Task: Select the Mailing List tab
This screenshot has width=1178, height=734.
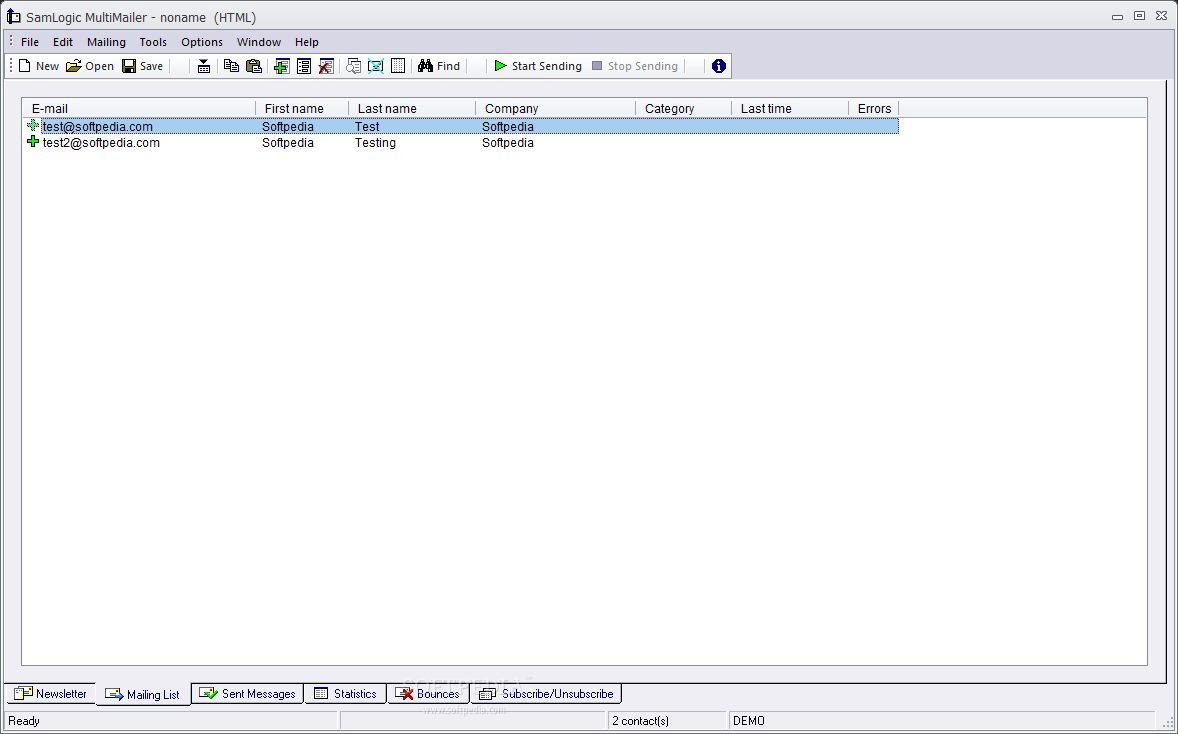Action: [143, 694]
